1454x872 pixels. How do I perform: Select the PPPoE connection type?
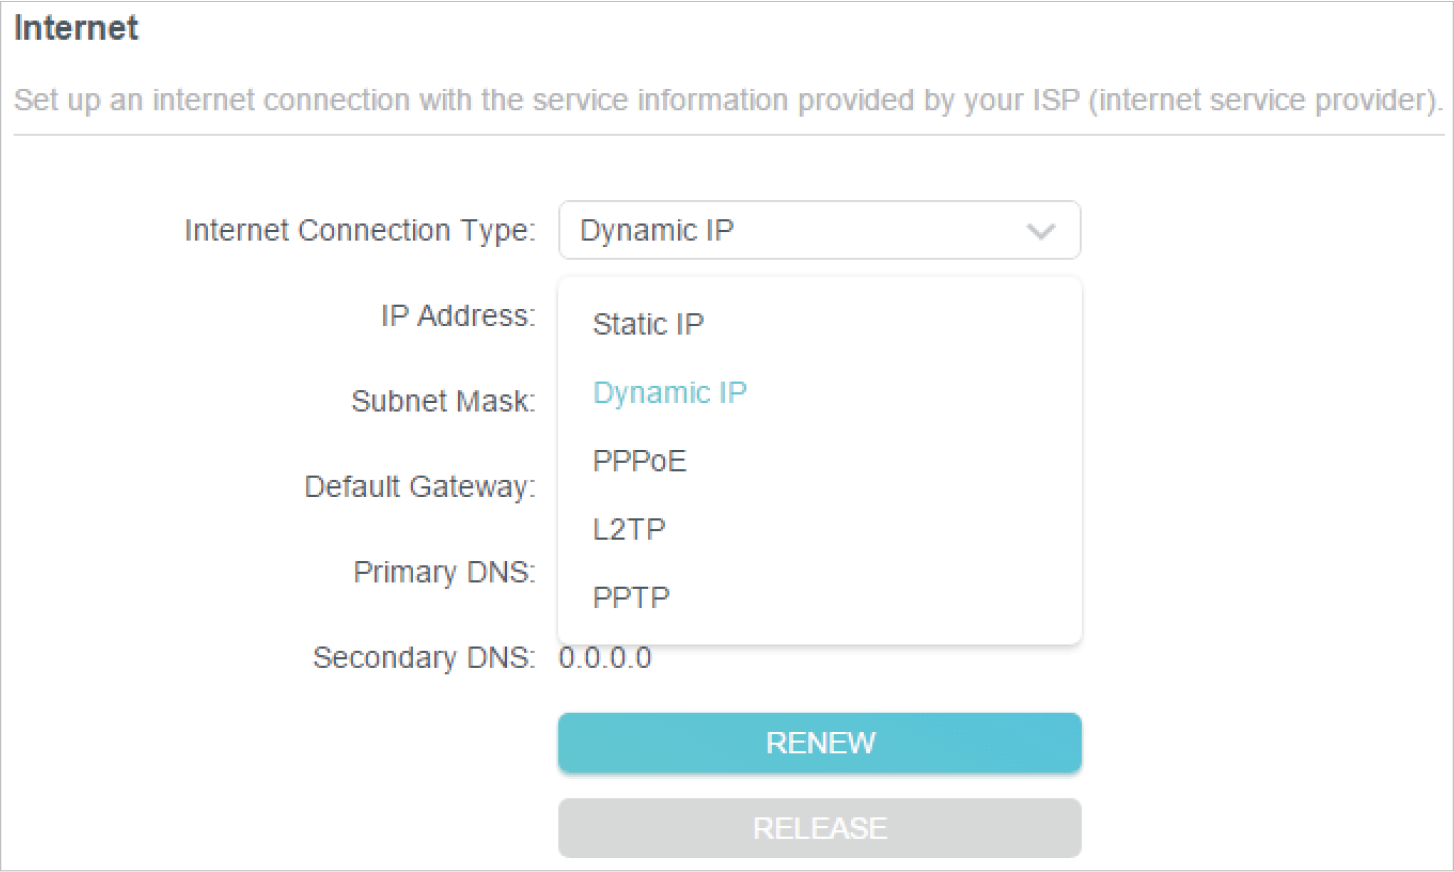[x=639, y=461]
